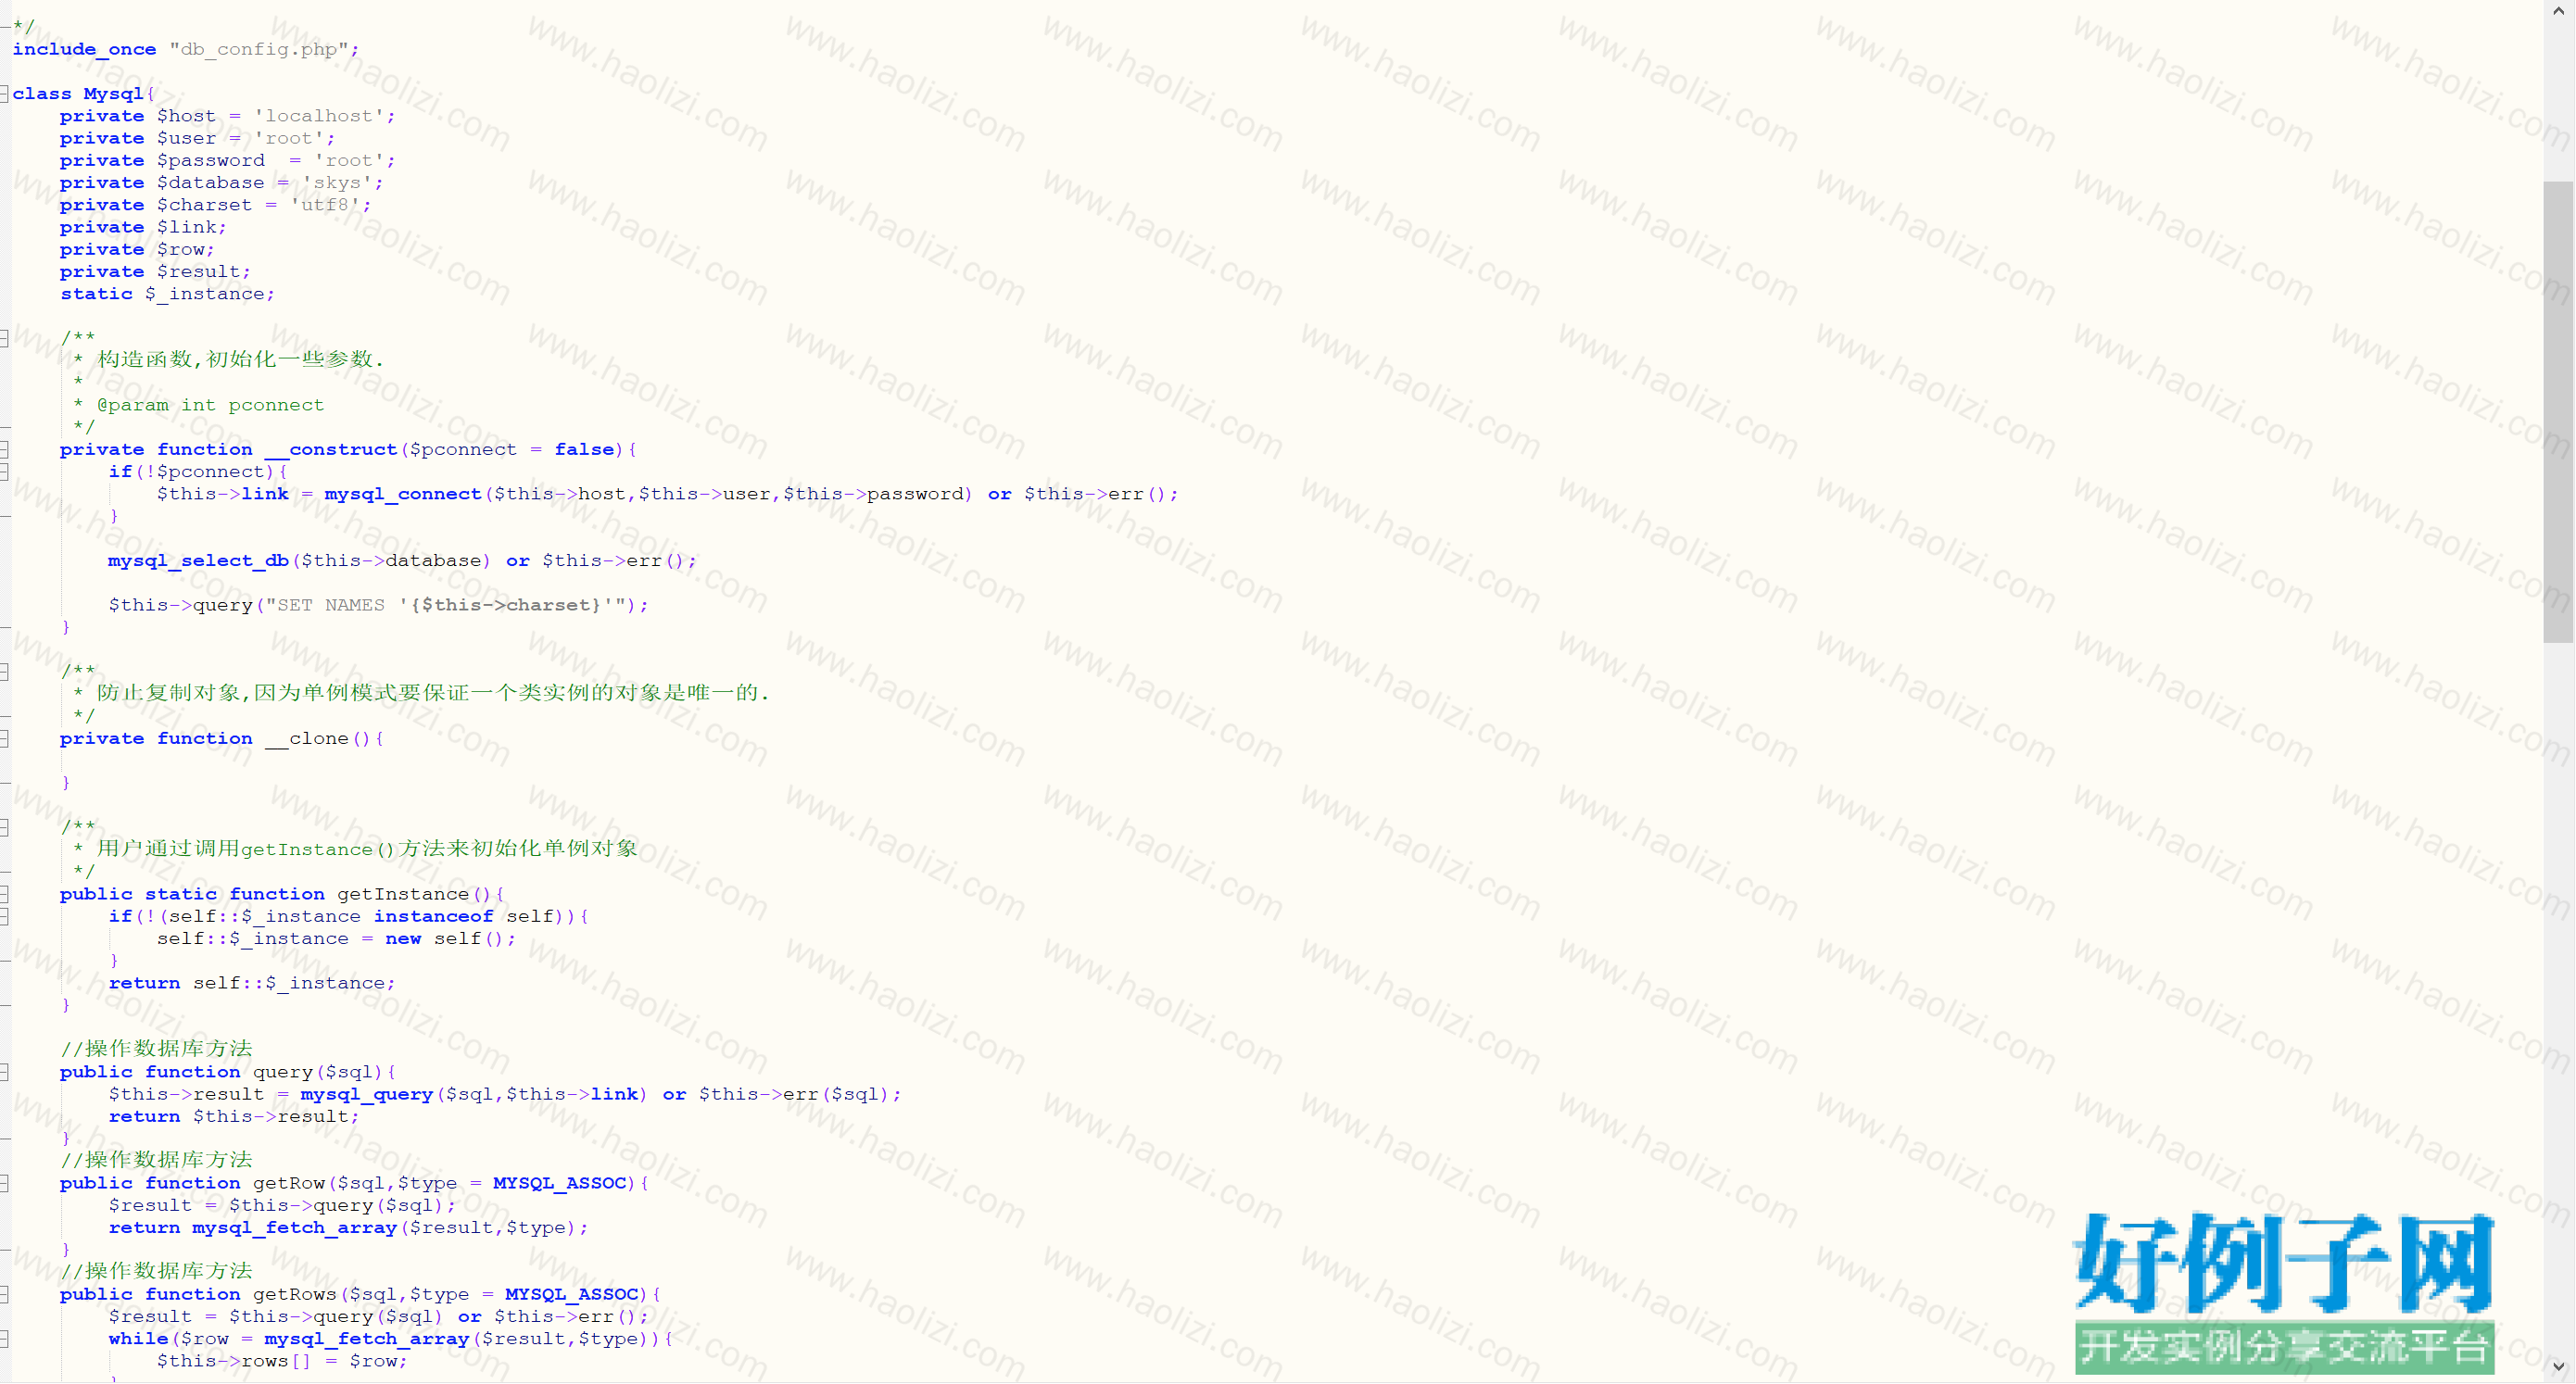Click the vertical scrollbar thumb

click(2559, 412)
